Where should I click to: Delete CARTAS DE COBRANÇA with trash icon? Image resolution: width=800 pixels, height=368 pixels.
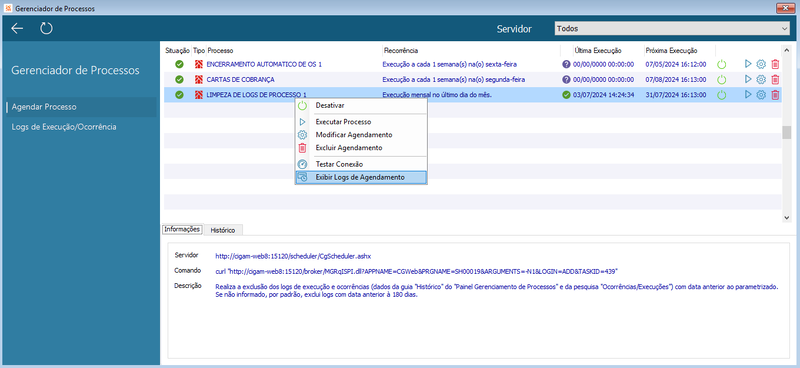tap(775, 80)
